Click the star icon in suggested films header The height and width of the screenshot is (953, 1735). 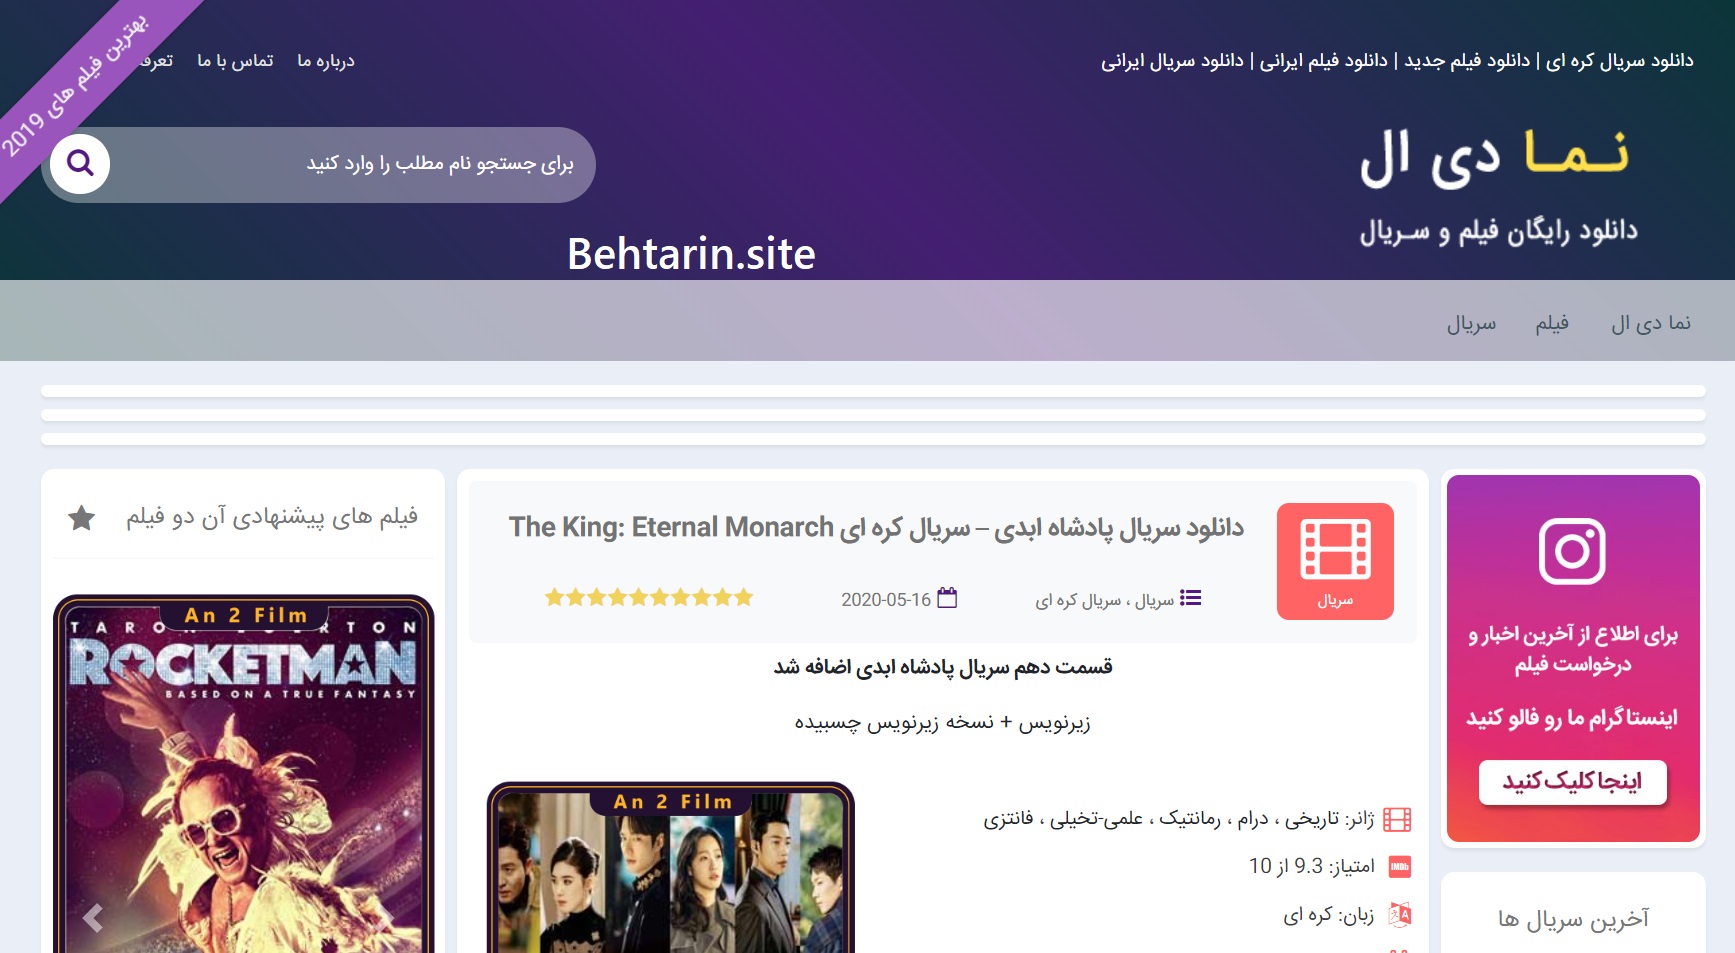click(82, 518)
